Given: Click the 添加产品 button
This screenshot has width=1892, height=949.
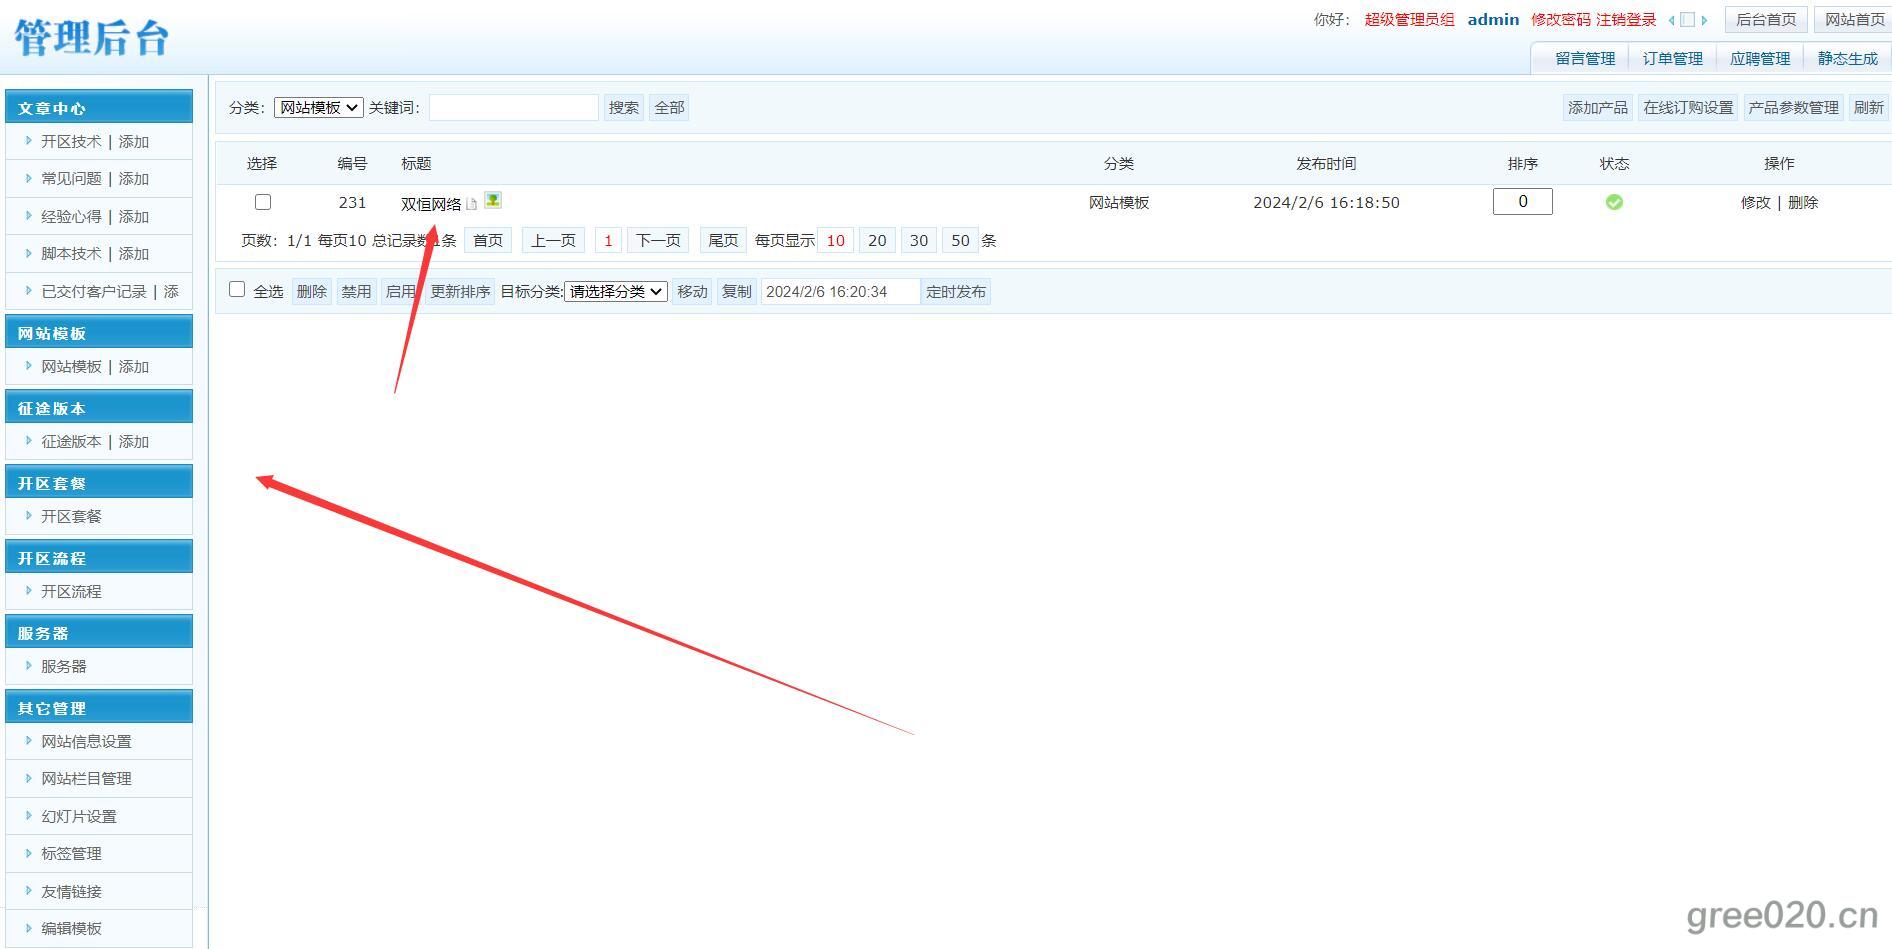Looking at the screenshot, I should tap(1597, 107).
